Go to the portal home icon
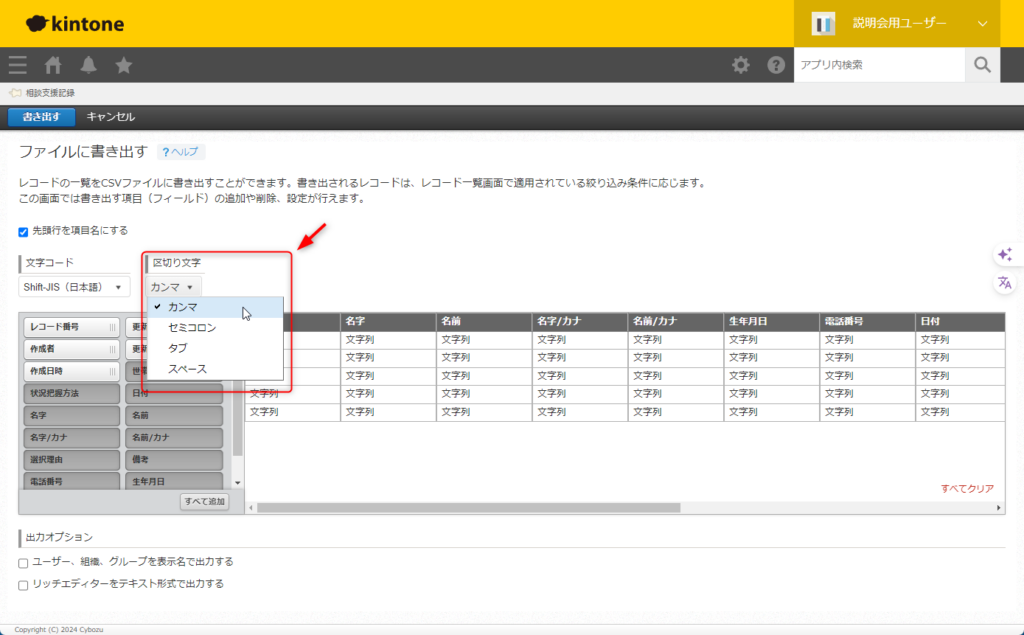The image size is (1024, 635). pos(53,65)
